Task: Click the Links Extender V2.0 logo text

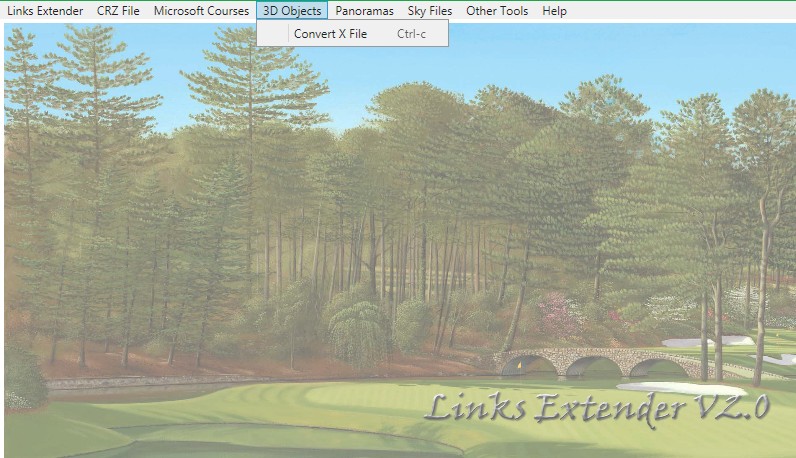Action: 597,408
